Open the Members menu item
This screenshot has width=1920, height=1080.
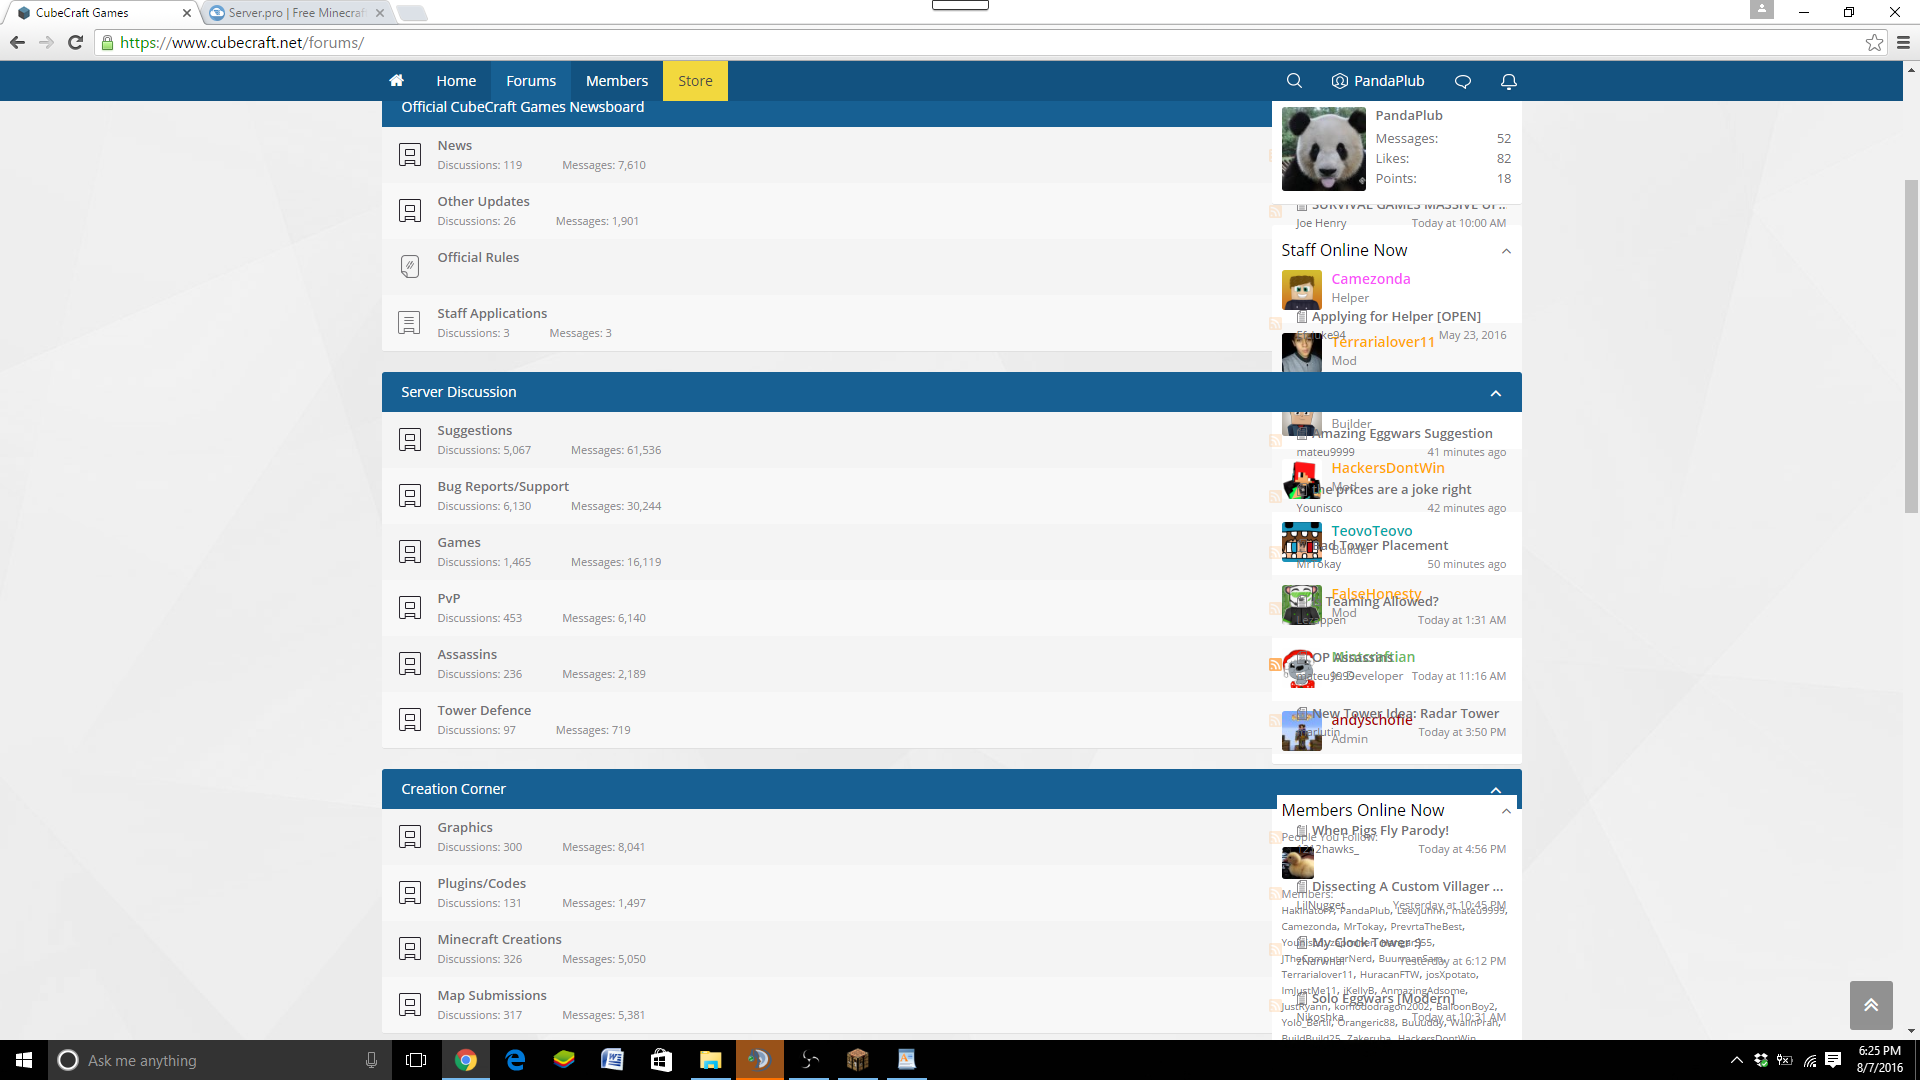[617, 81]
